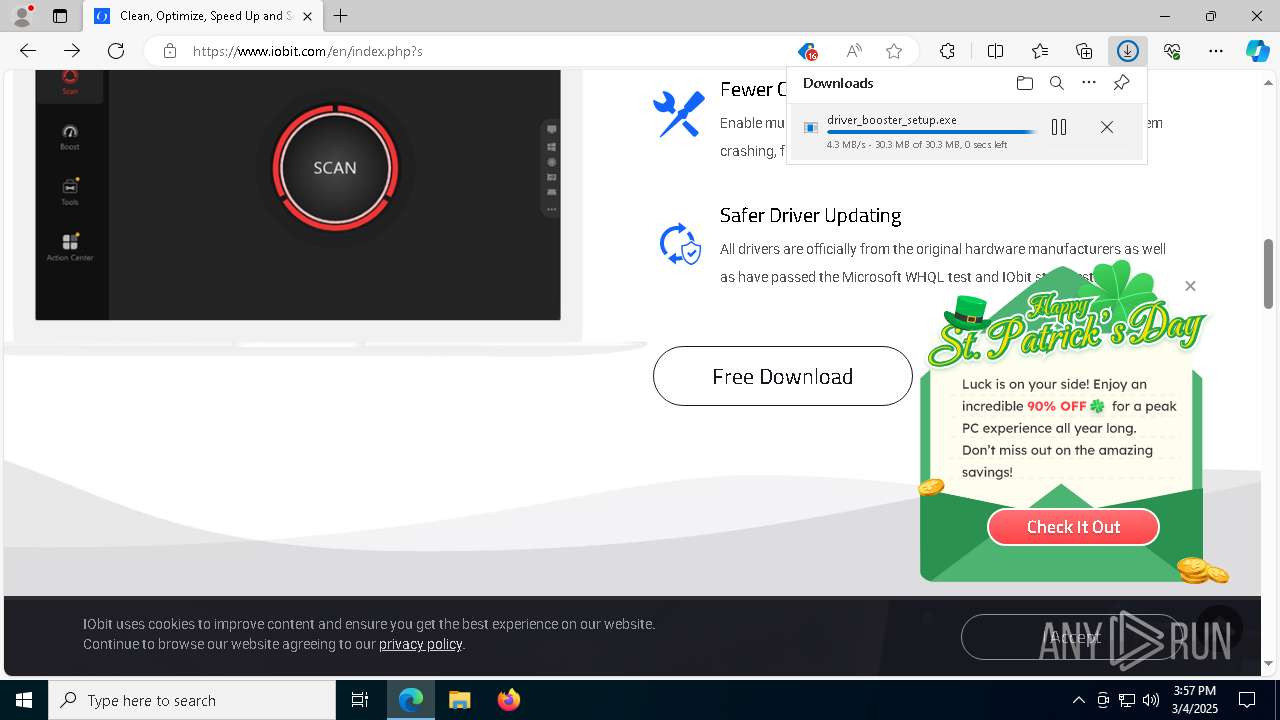Open the shopping coupons icon in address bar
This screenshot has height=720, width=1280.
point(807,51)
